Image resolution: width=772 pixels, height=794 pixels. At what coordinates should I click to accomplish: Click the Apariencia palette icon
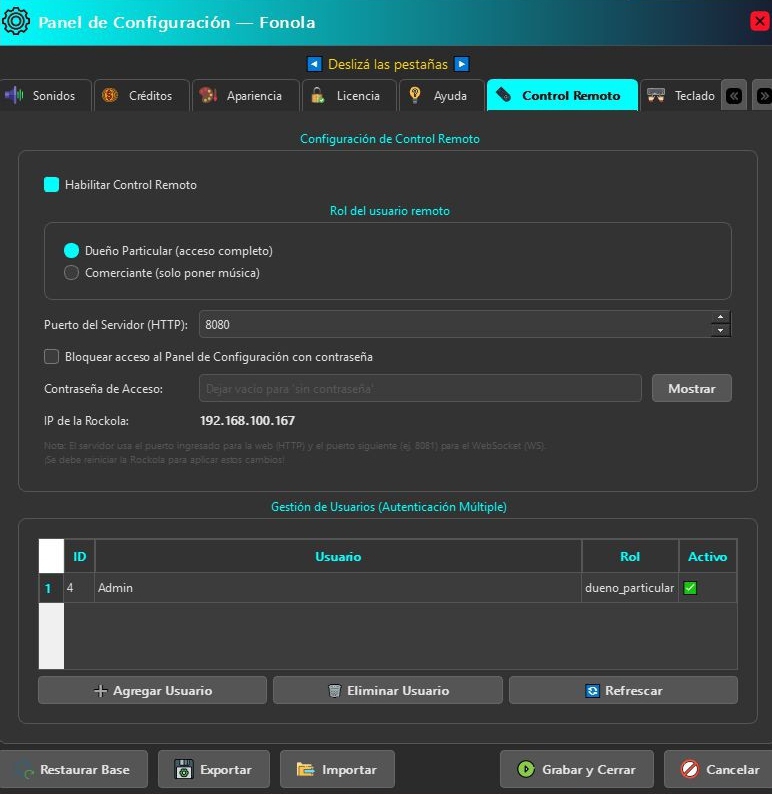(208, 95)
